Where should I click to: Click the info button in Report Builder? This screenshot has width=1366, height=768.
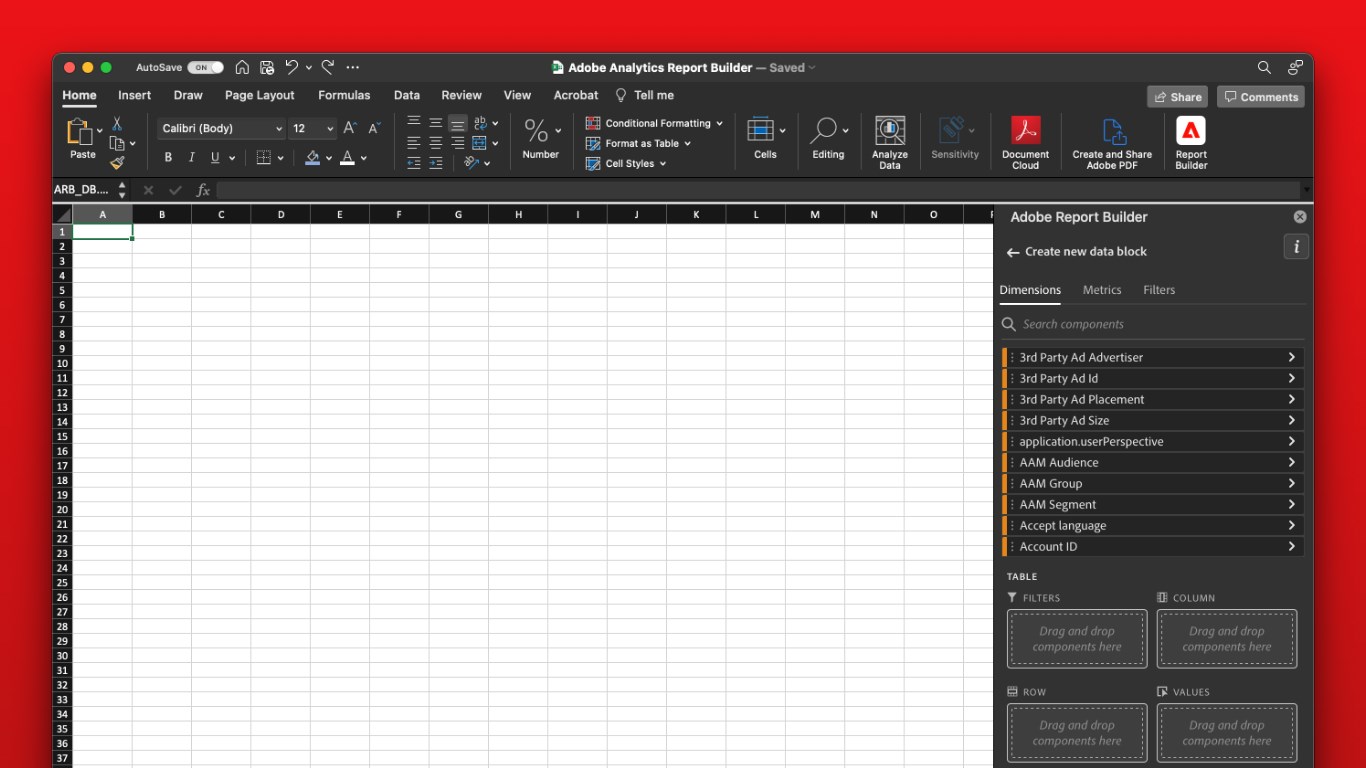pyautogui.click(x=1296, y=247)
